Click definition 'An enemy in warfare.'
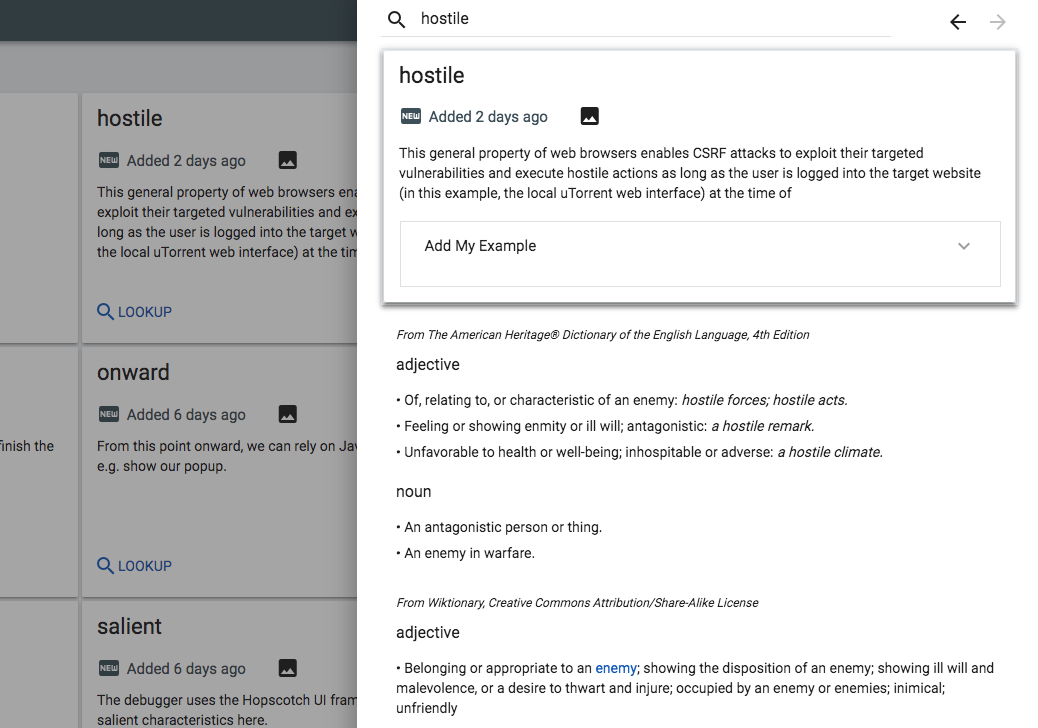The height and width of the screenshot is (728, 1038). (x=465, y=553)
